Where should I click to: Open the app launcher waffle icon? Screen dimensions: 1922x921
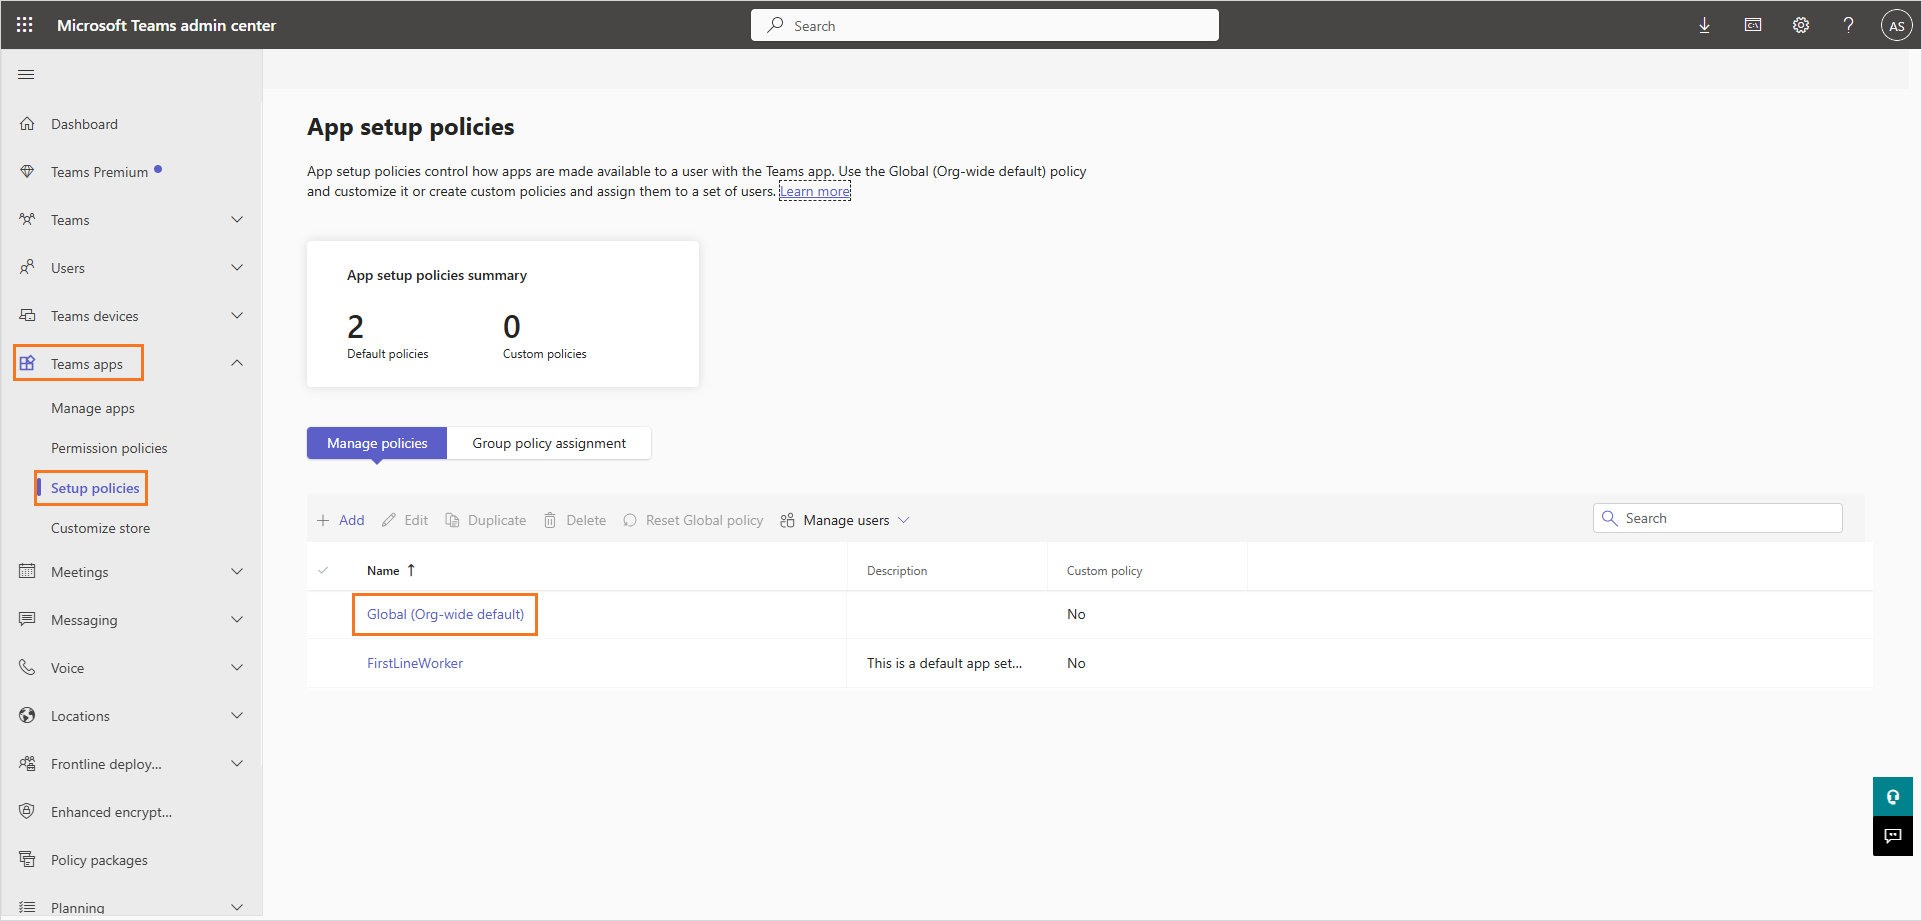pyautogui.click(x=25, y=25)
